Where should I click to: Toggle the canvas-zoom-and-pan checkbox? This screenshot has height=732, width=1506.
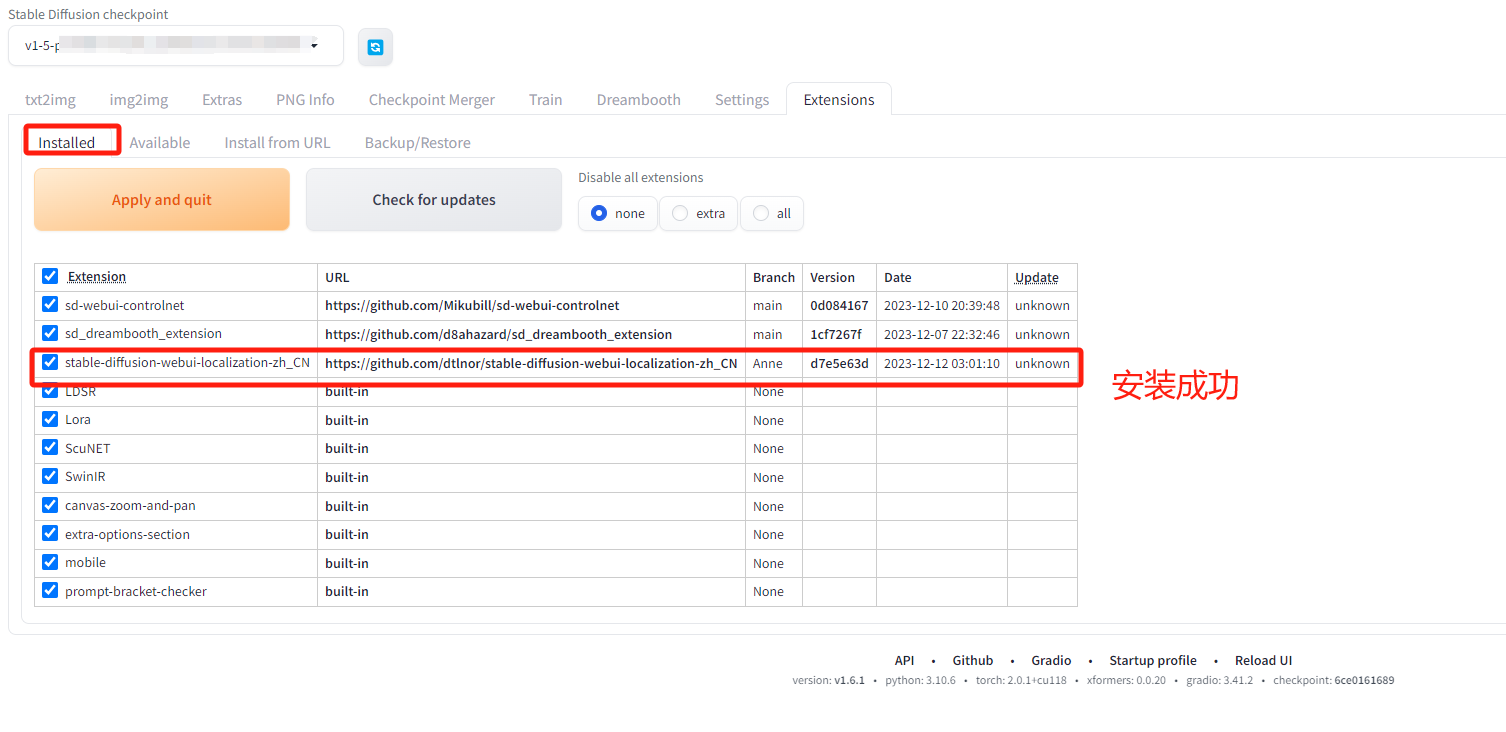[50, 505]
